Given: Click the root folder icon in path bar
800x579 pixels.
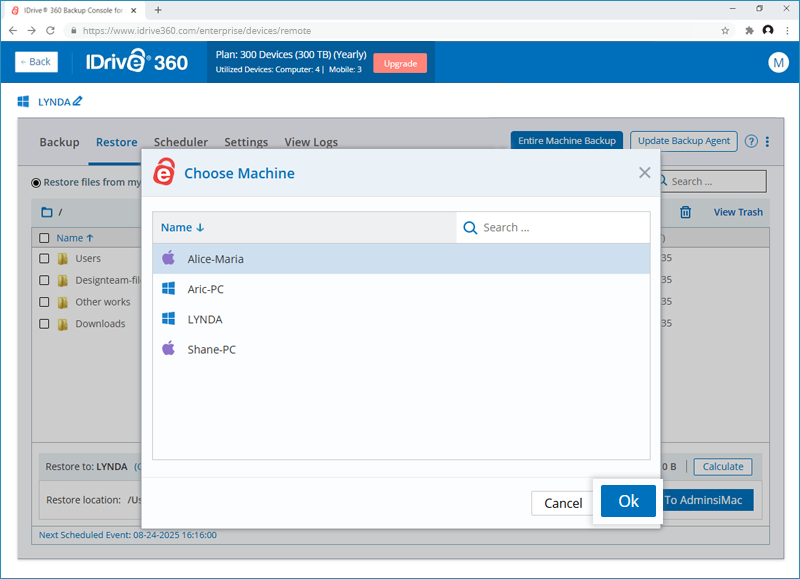Looking at the screenshot, I should tap(46, 212).
